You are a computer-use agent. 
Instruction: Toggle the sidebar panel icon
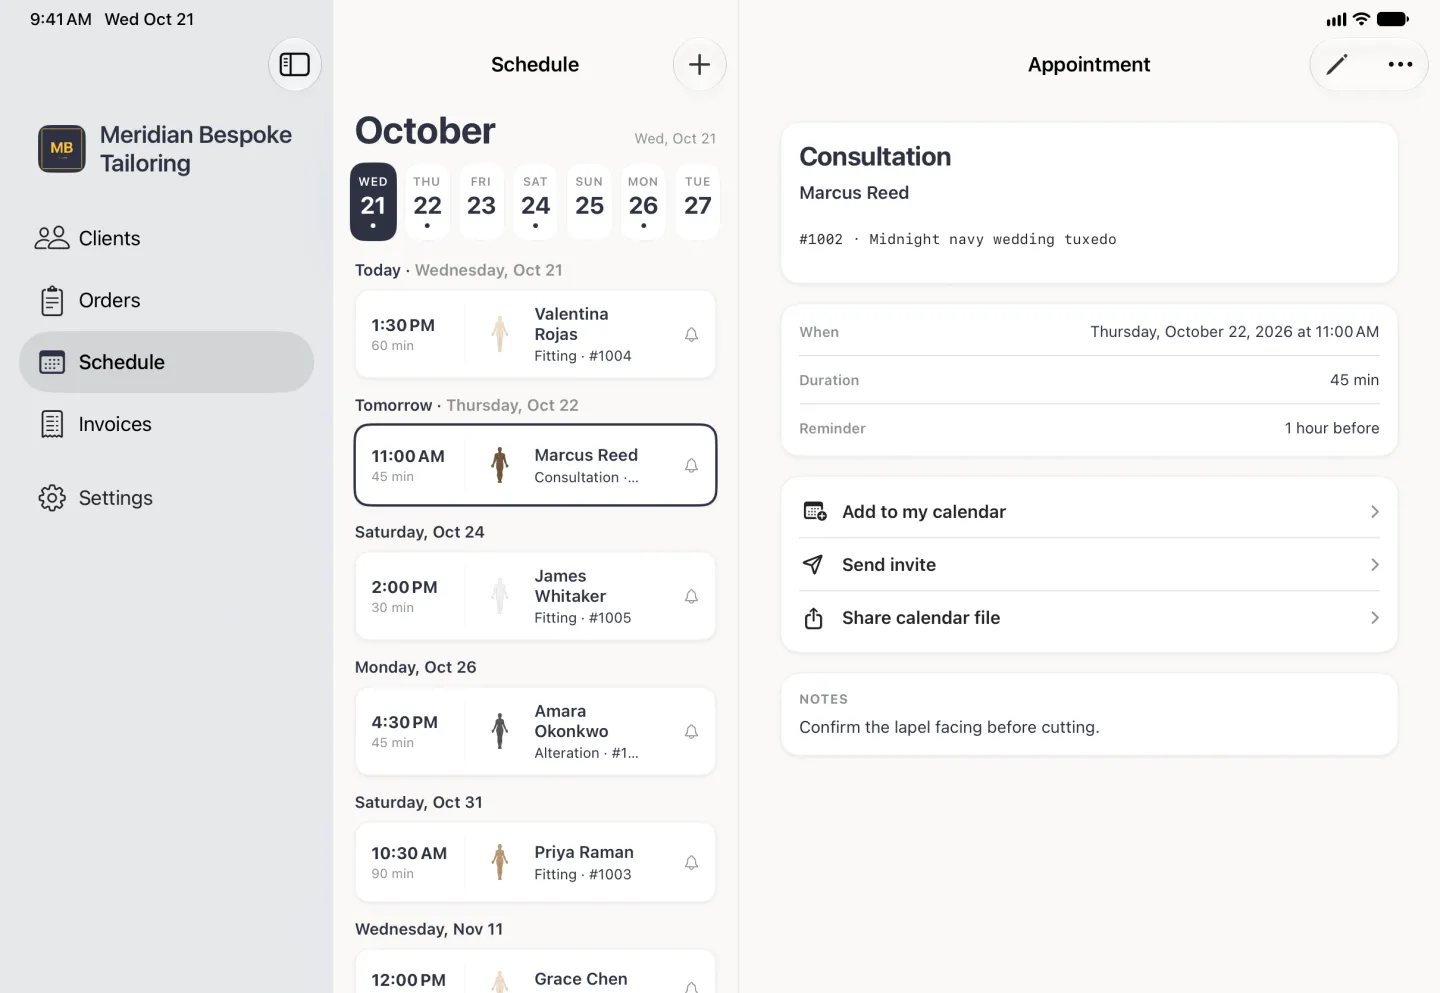tap(294, 65)
